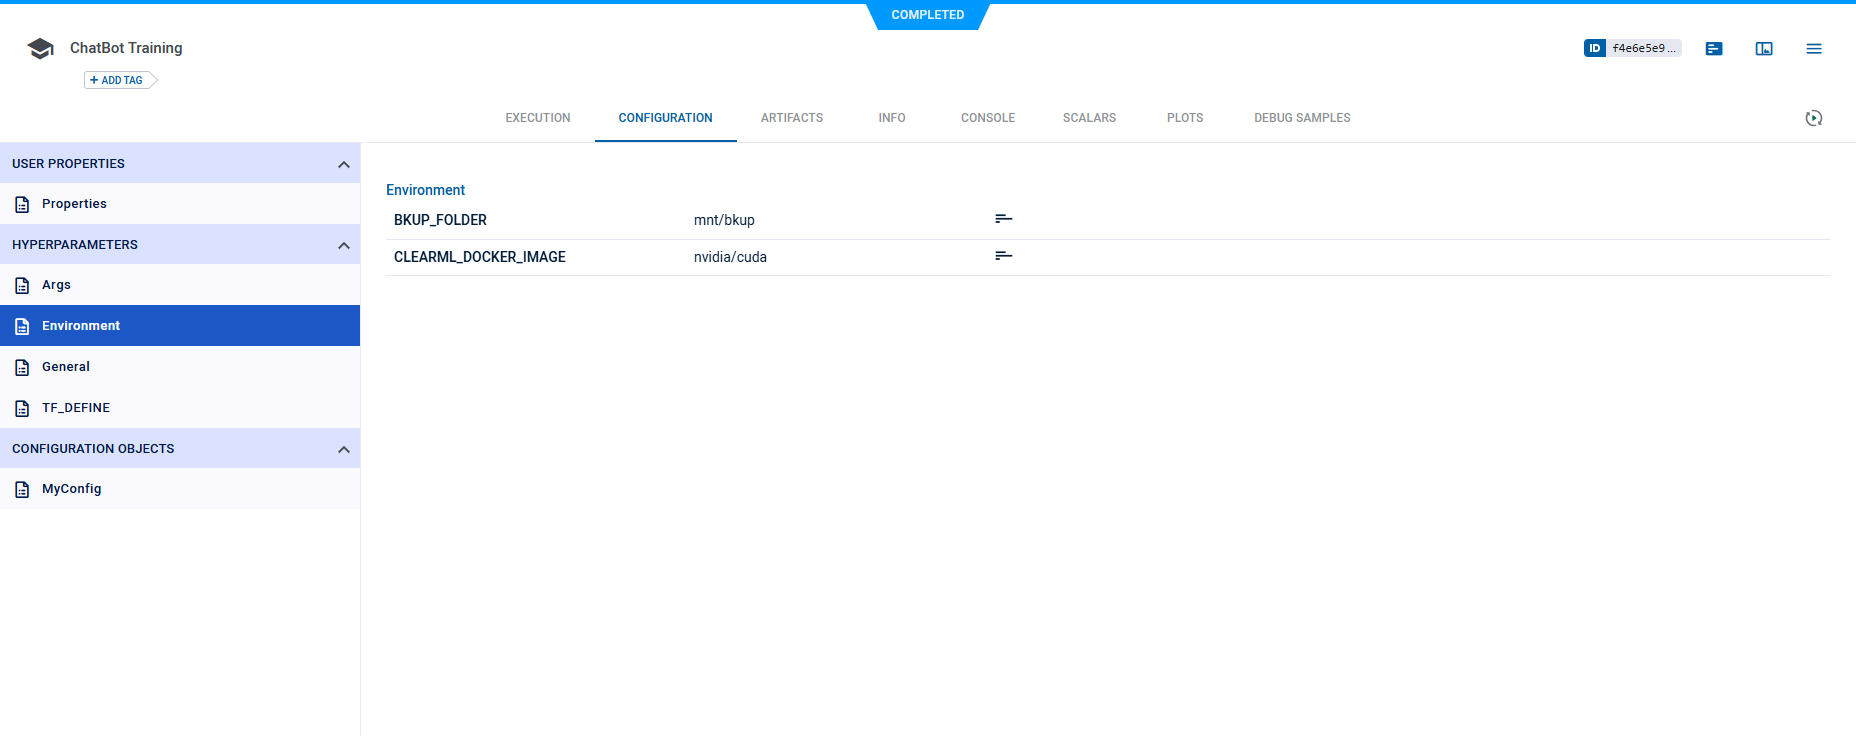The width and height of the screenshot is (1856, 736).
Task: Open the MyConfig configuration object
Action: point(71,489)
